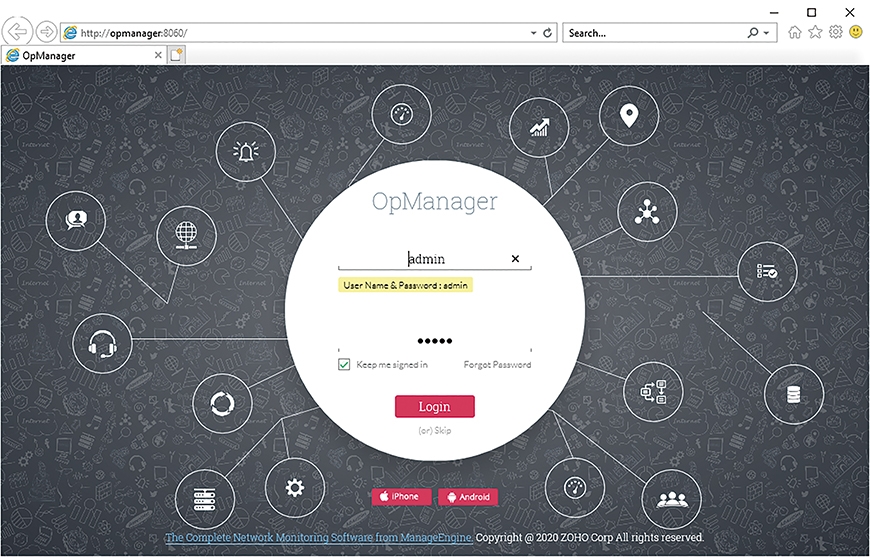
Task: Click the rising chart graph icon
Action: 539,128
